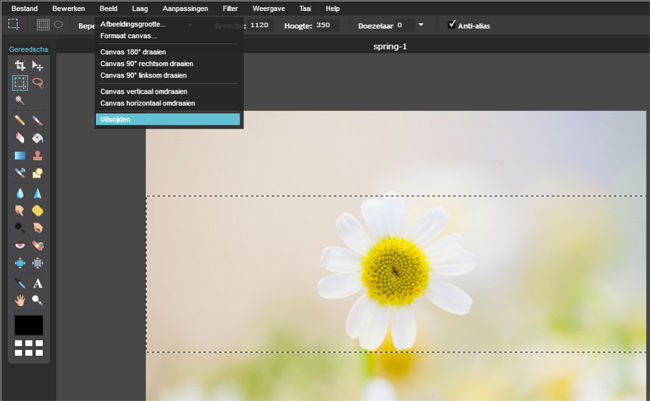Select the Pinch tool
The image size is (650, 401).
[37, 263]
